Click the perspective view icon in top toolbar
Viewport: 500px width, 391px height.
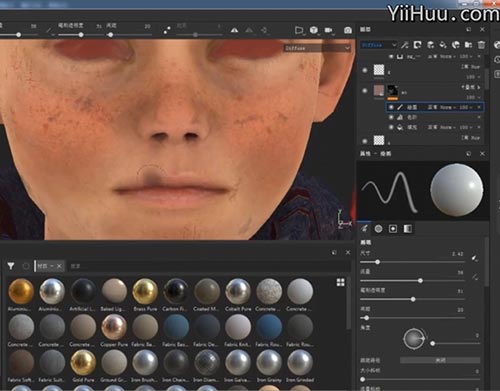[299, 30]
